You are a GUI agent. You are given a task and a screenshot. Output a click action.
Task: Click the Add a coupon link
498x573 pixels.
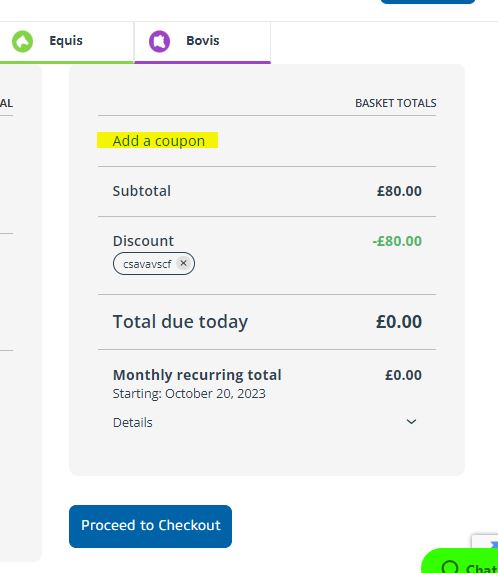[x=159, y=141]
